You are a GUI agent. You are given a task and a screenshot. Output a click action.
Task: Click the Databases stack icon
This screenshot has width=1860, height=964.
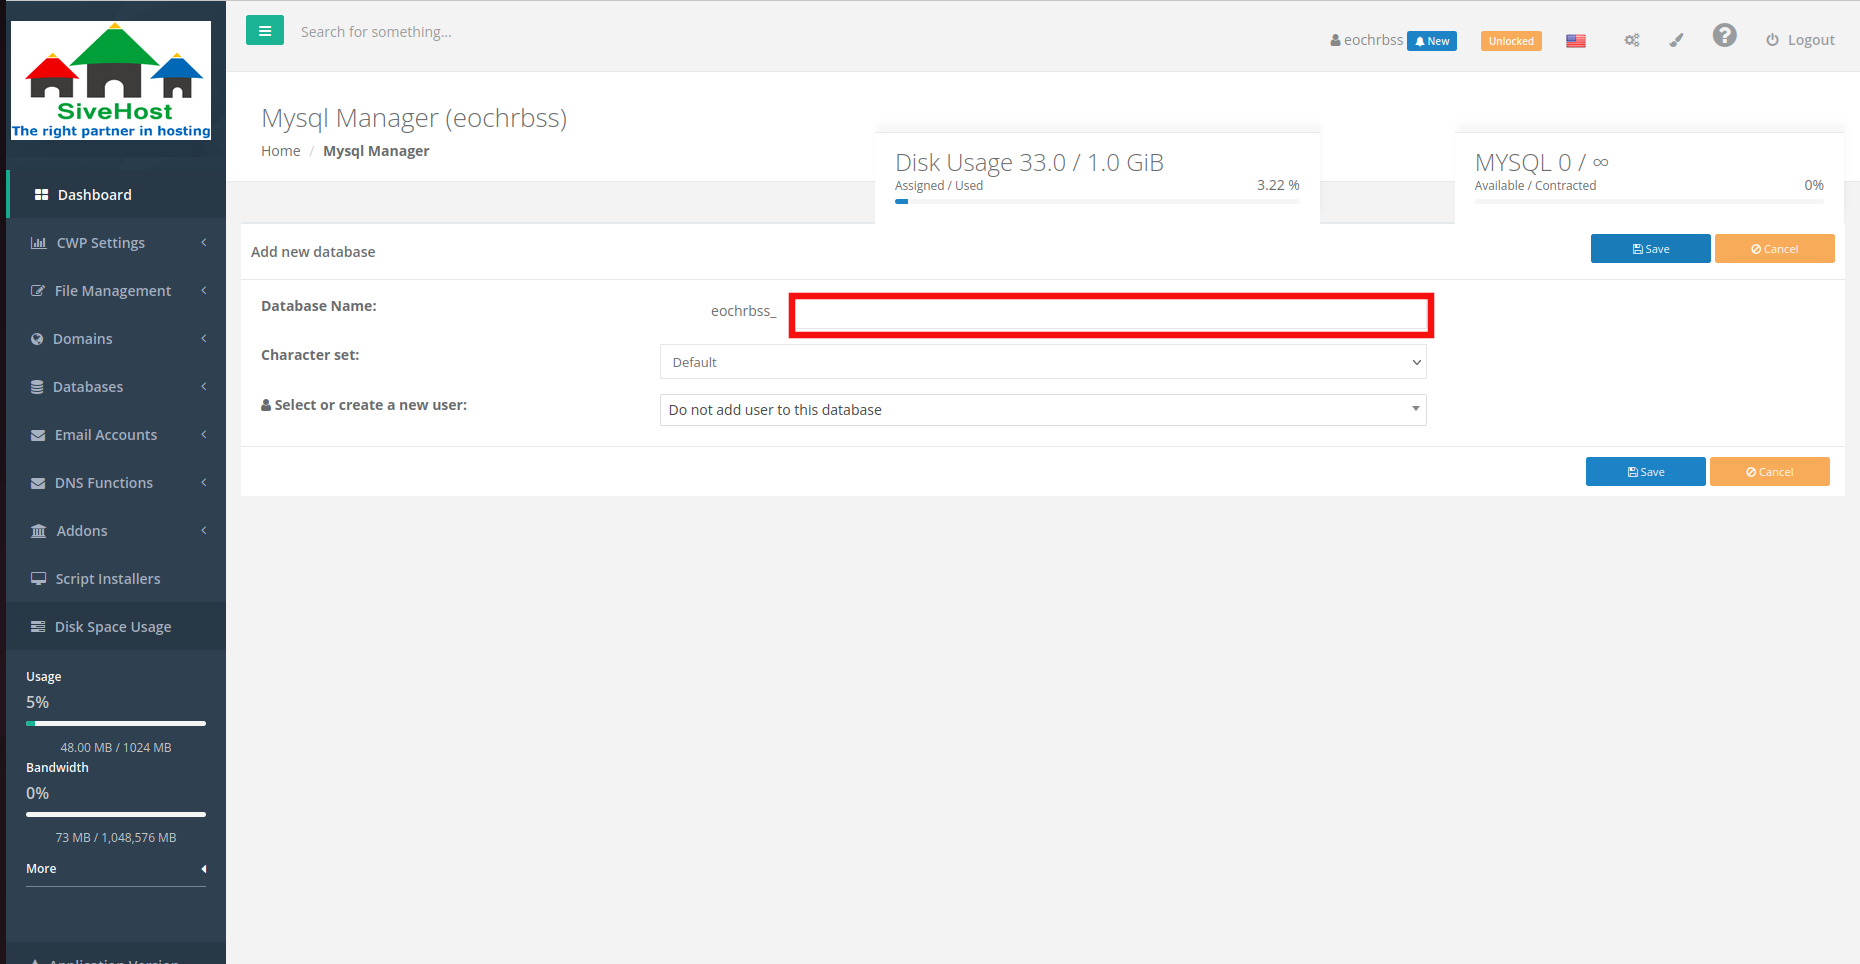click(37, 386)
